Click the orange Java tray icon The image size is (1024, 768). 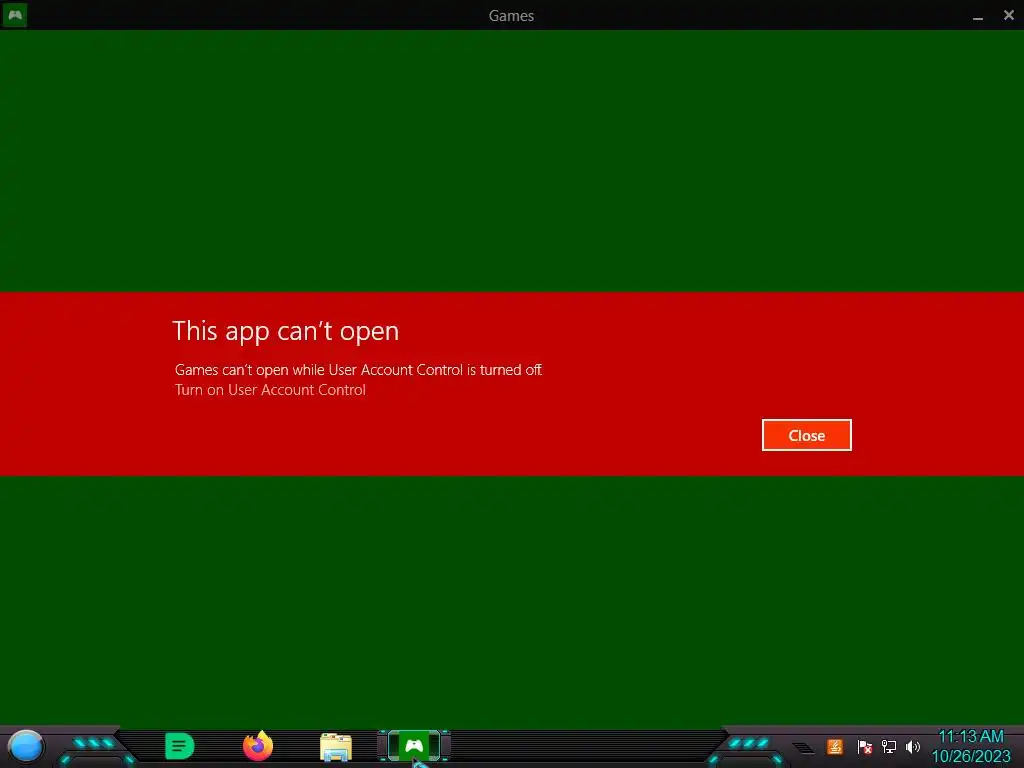(835, 746)
